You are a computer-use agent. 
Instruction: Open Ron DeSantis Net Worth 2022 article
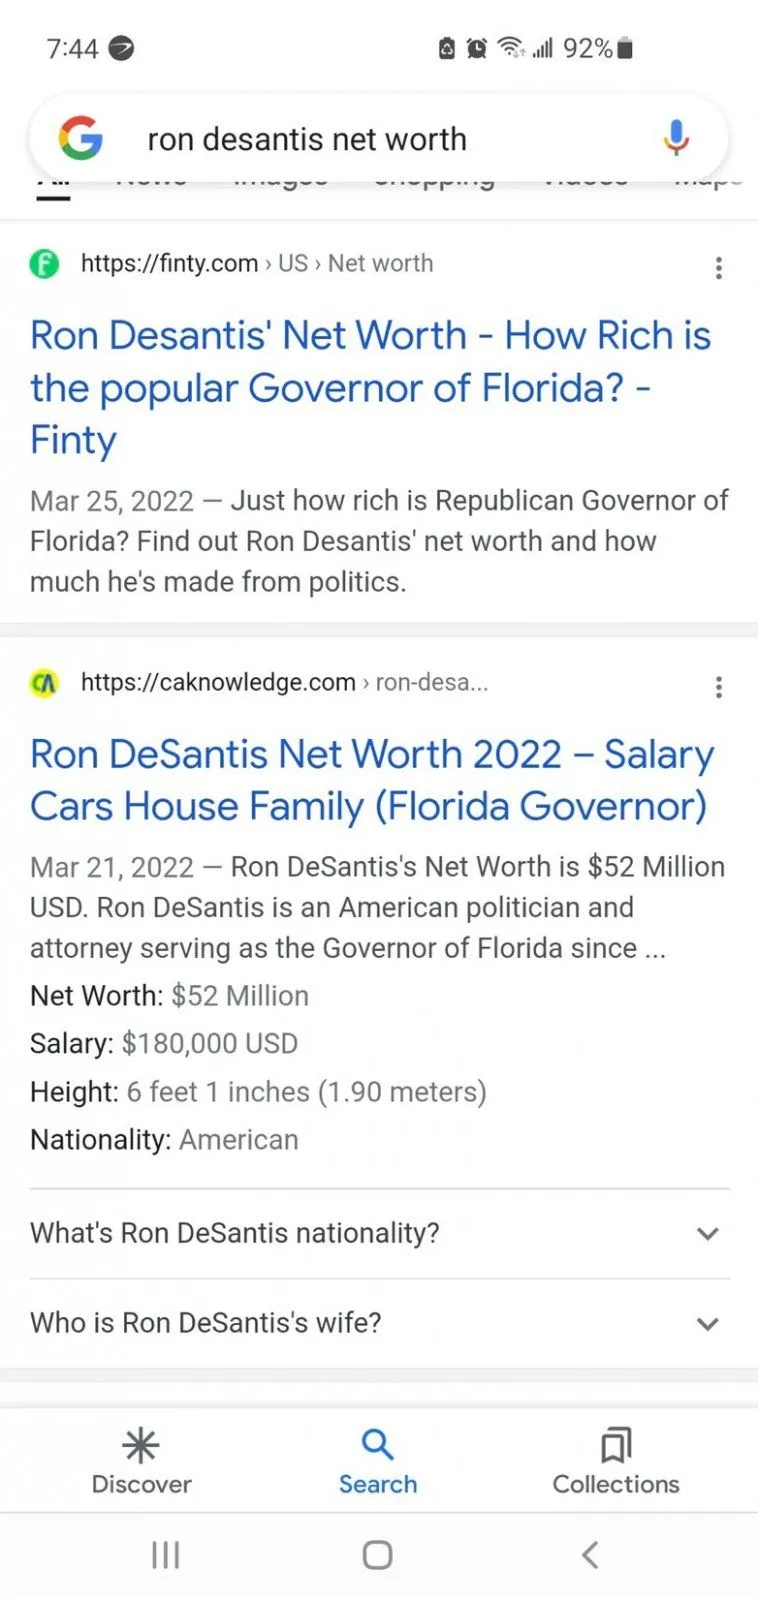[372, 780]
